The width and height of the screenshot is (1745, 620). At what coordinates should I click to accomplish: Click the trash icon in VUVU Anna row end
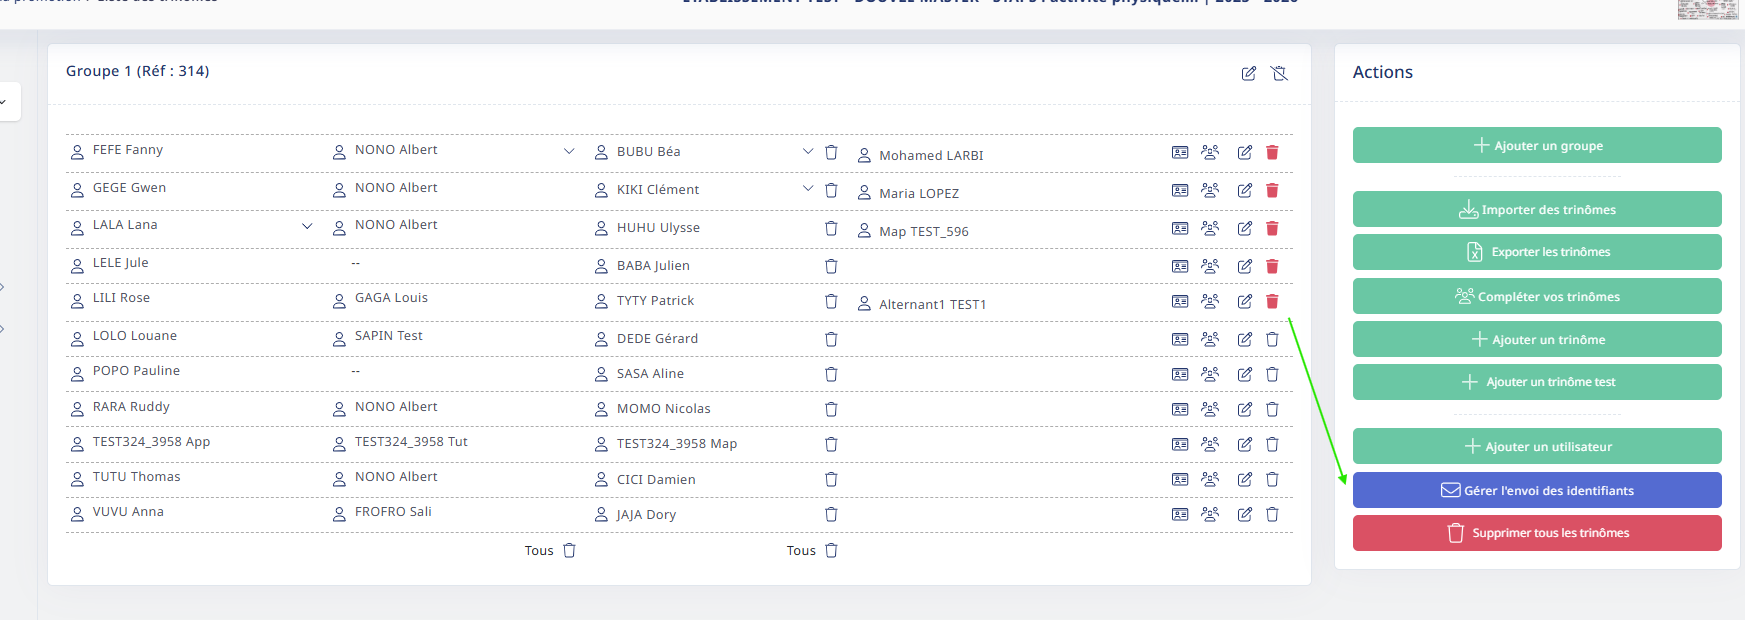[x=1272, y=514]
